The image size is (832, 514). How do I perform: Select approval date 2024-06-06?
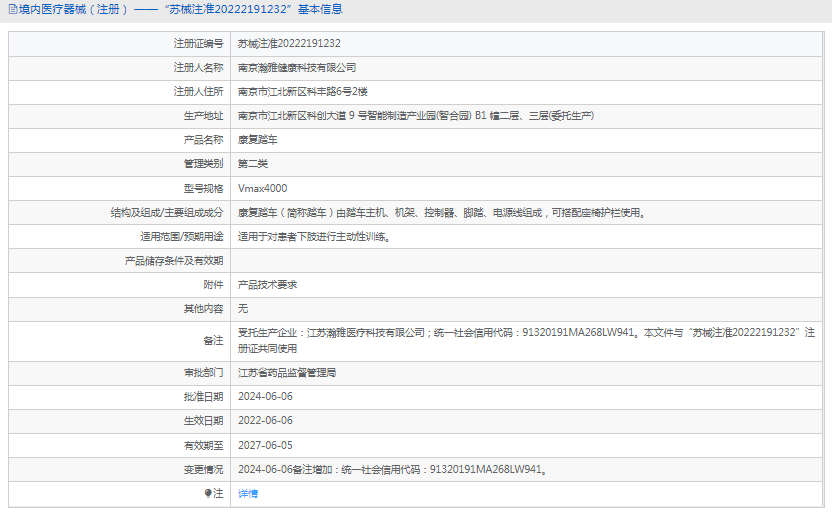[x=265, y=397]
